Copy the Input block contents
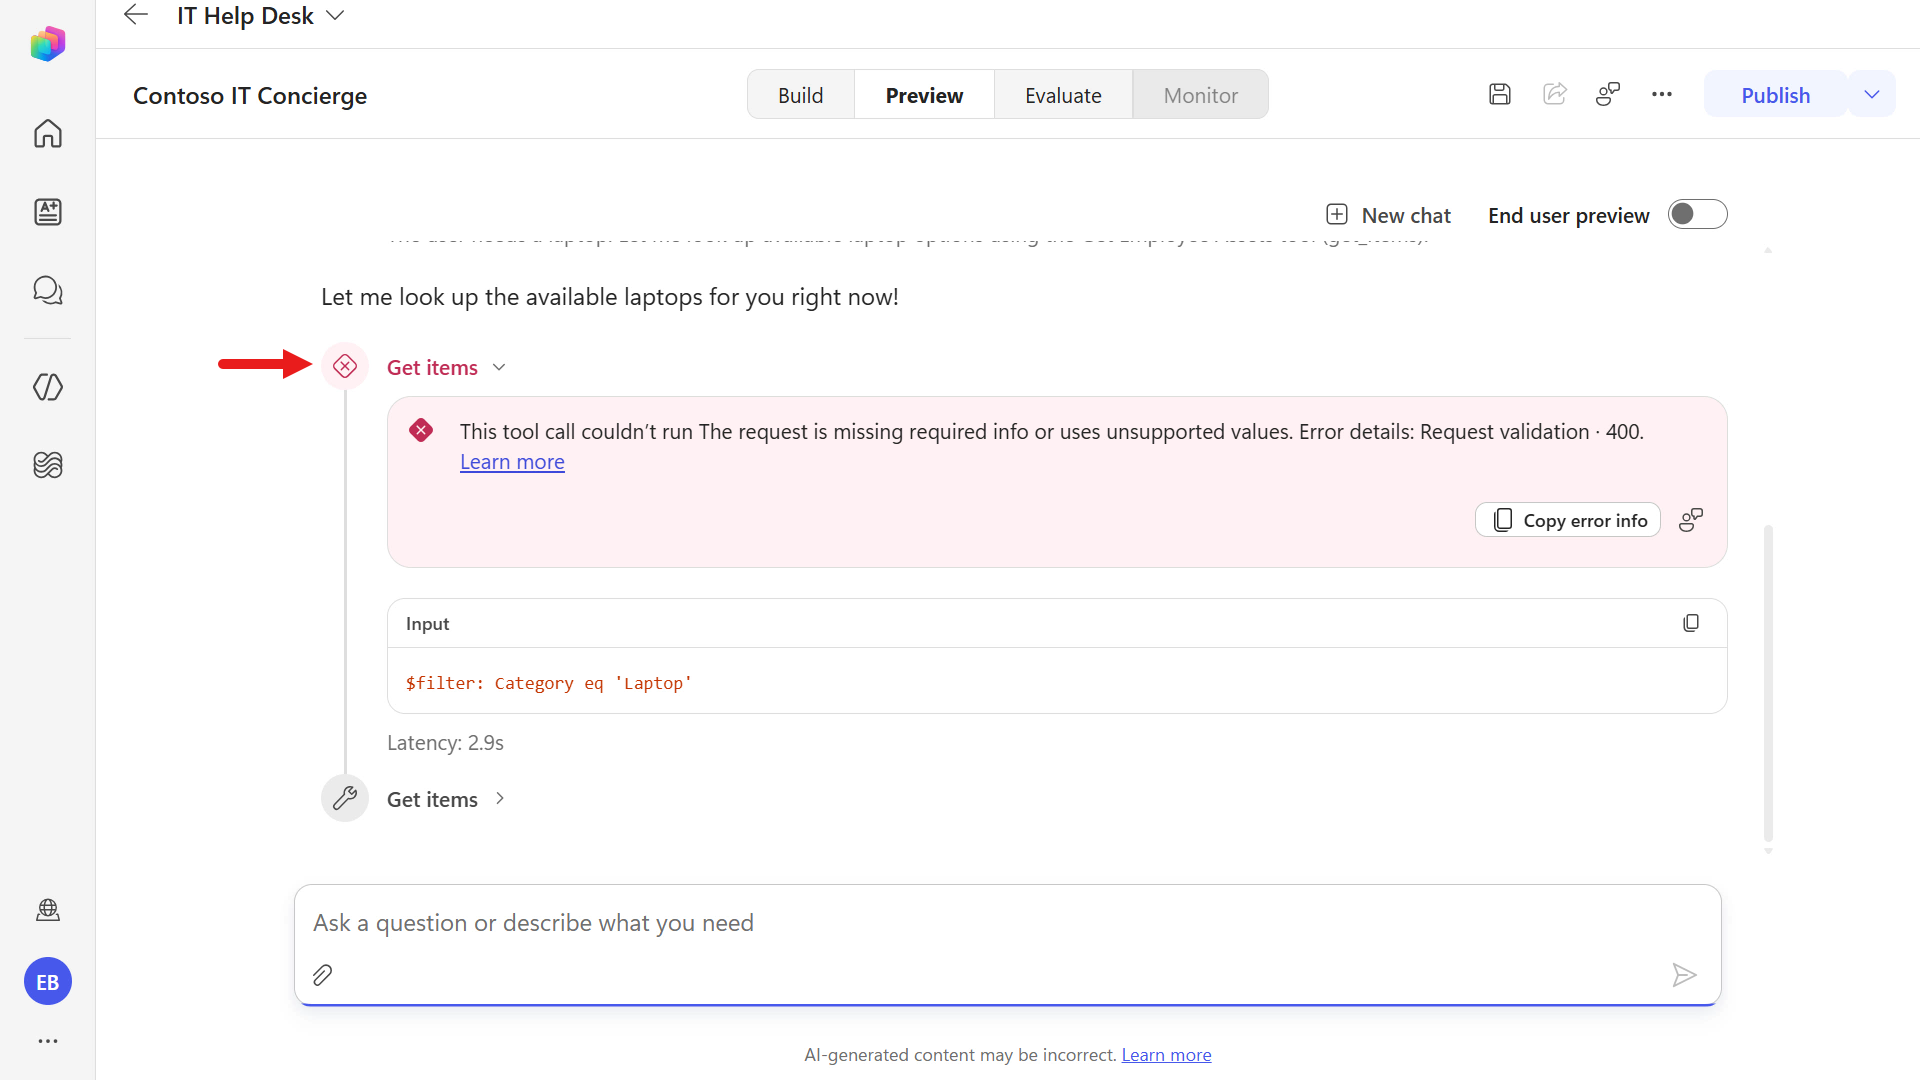This screenshot has width=1920, height=1080. (x=1691, y=623)
